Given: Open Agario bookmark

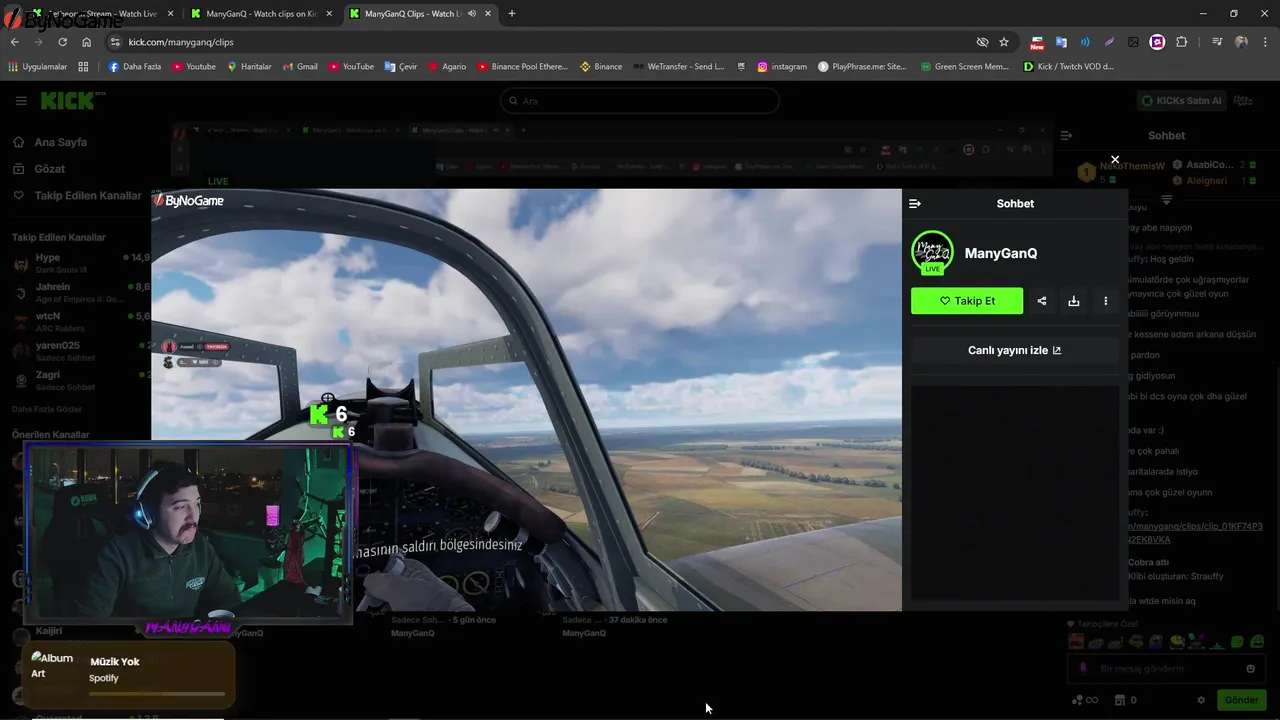Looking at the screenshot, I should pyautogui.click(x=447, y=66).
